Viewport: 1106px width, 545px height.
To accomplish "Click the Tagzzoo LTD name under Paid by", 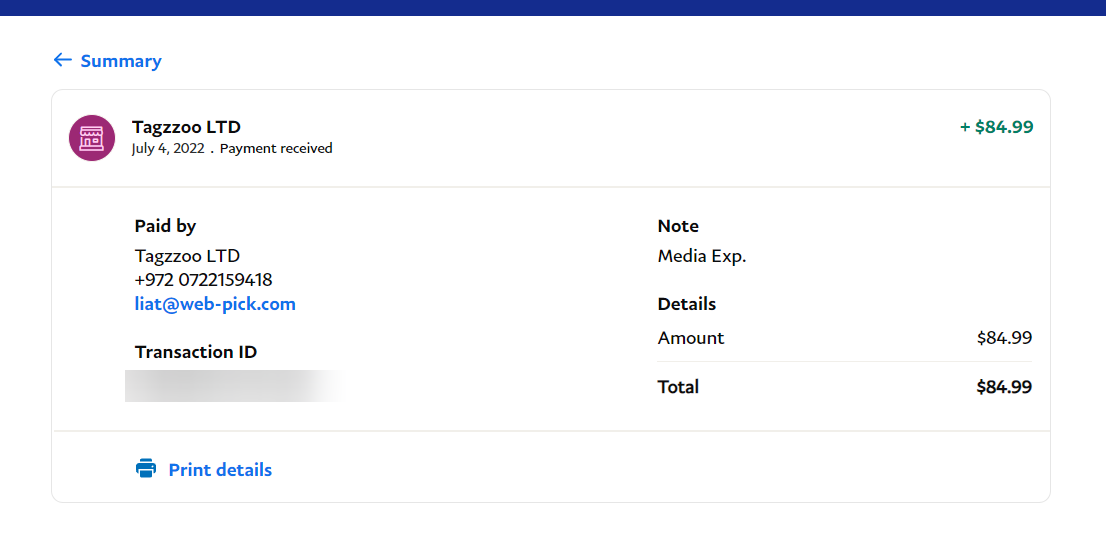I will click(187, 256).
